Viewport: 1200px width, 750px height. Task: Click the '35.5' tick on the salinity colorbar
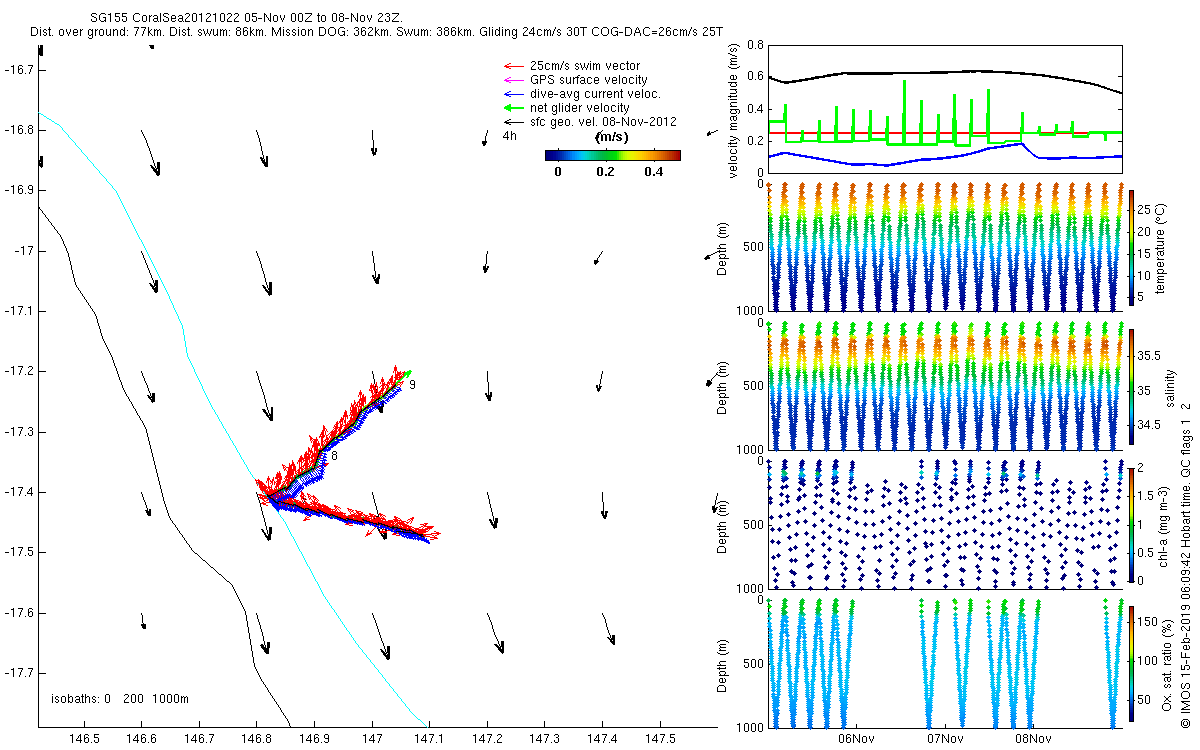point(1150,355)
